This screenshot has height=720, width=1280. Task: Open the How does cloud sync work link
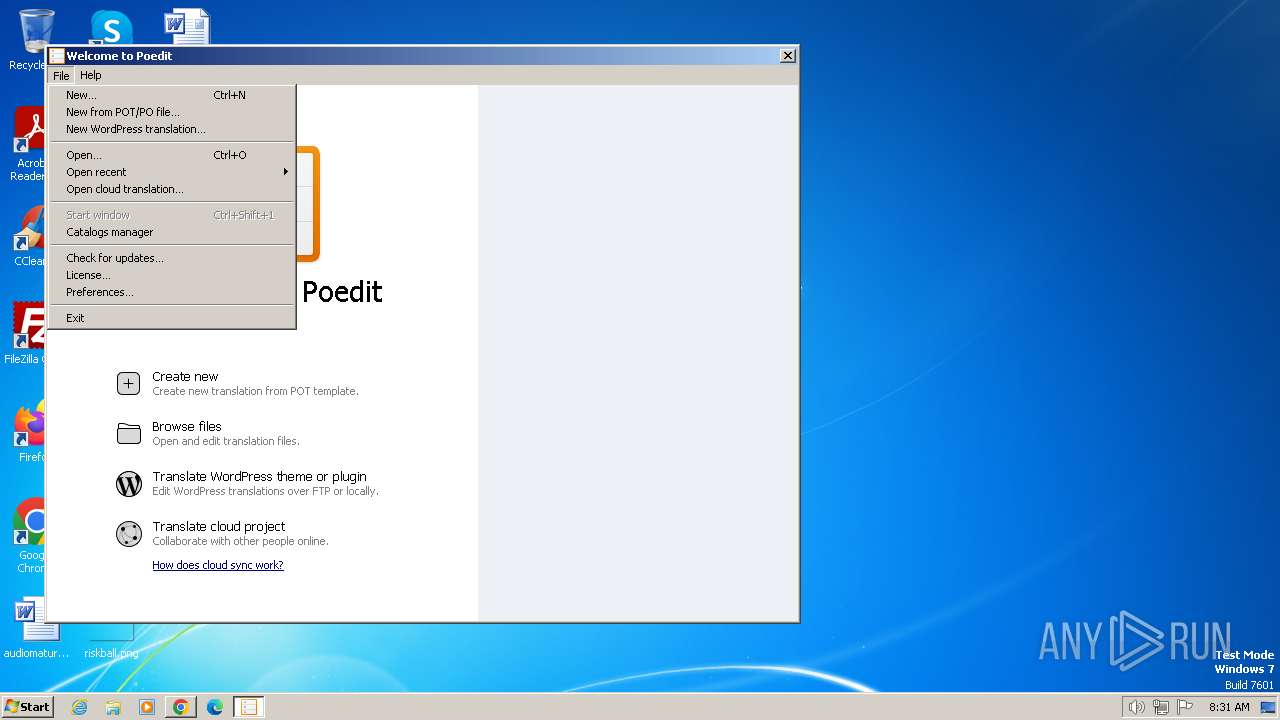click(x=218, y=565)
